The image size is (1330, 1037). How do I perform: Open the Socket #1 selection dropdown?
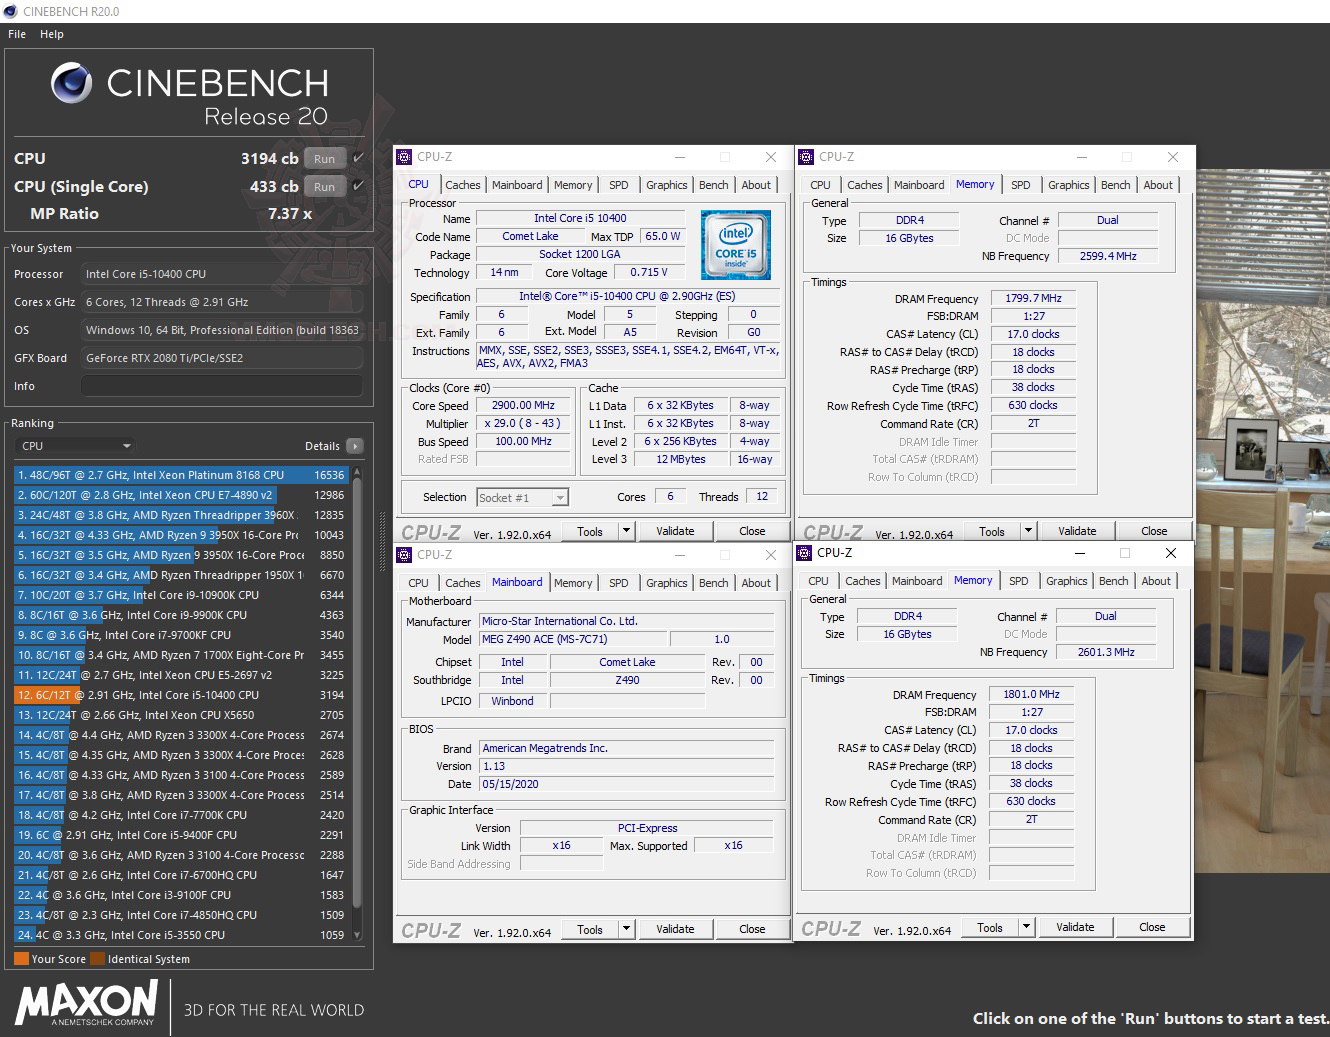tap(523, 497)
